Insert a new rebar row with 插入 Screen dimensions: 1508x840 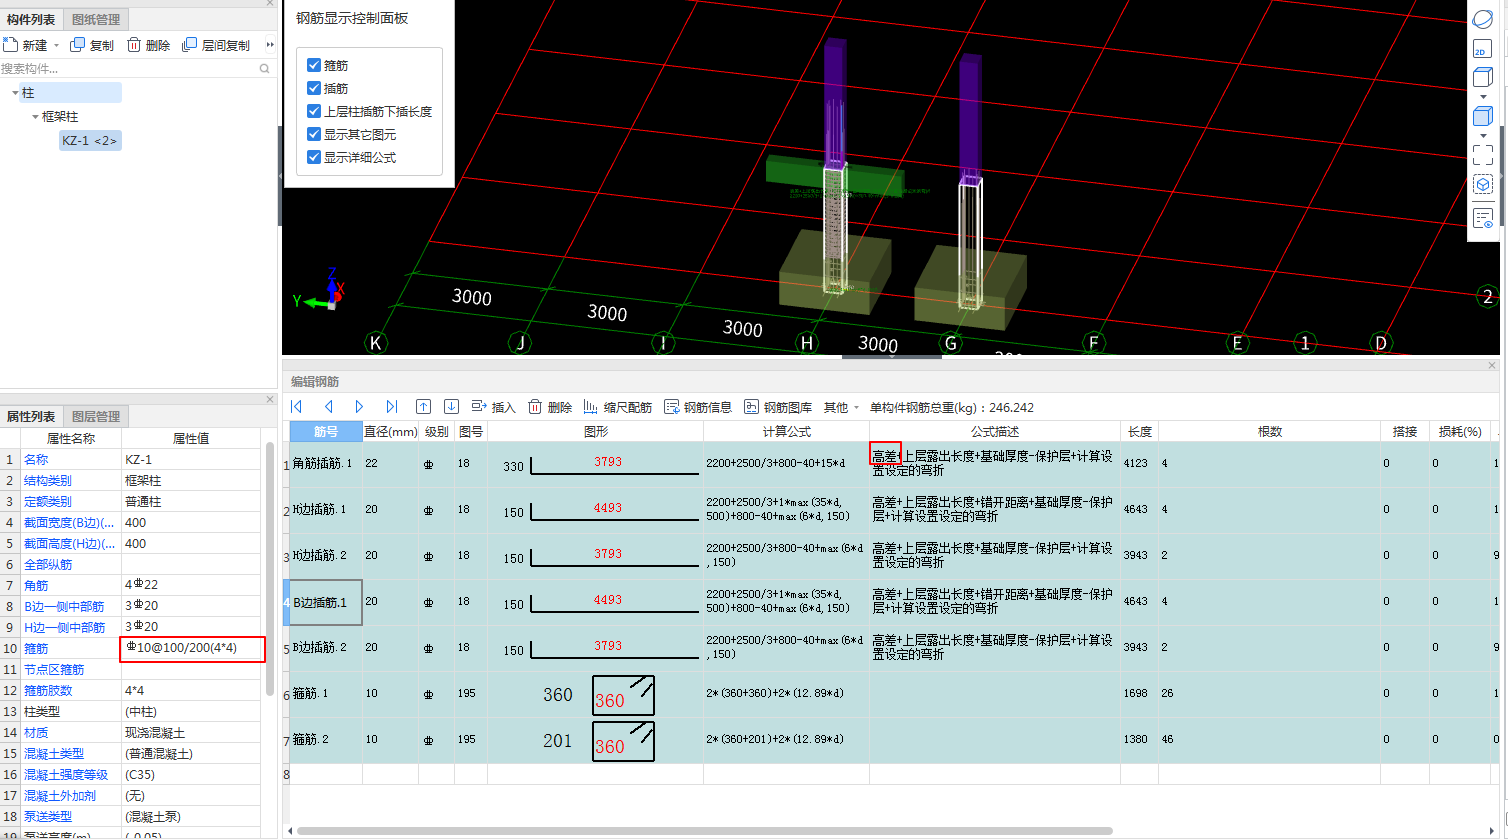pos(494,407)
